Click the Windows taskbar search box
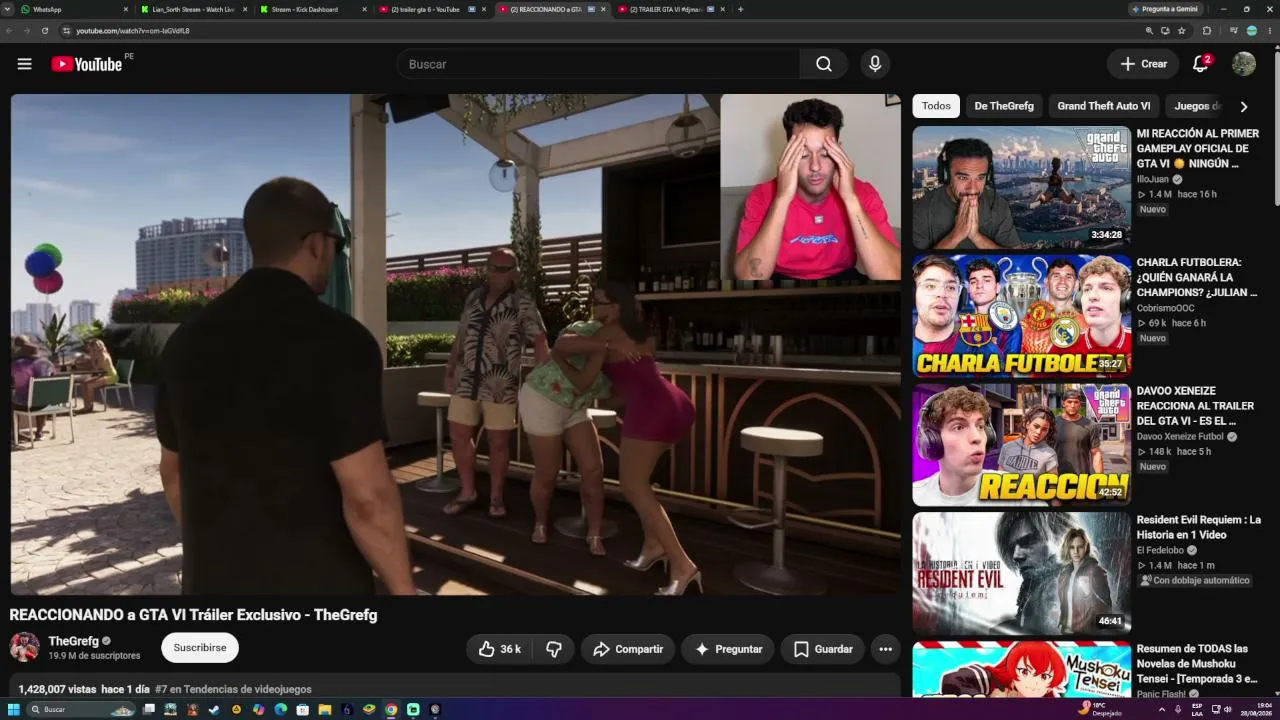 point(79,710)
